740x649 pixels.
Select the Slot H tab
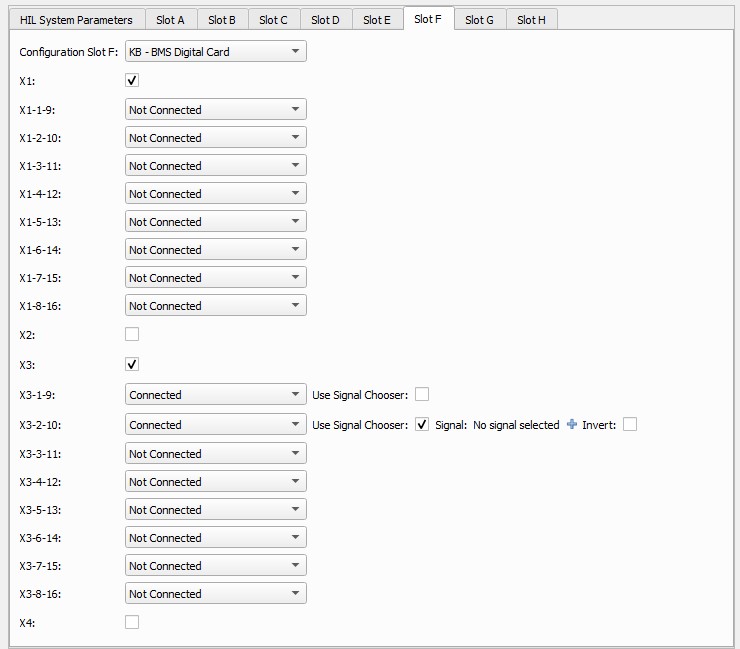tap(531, 20)
